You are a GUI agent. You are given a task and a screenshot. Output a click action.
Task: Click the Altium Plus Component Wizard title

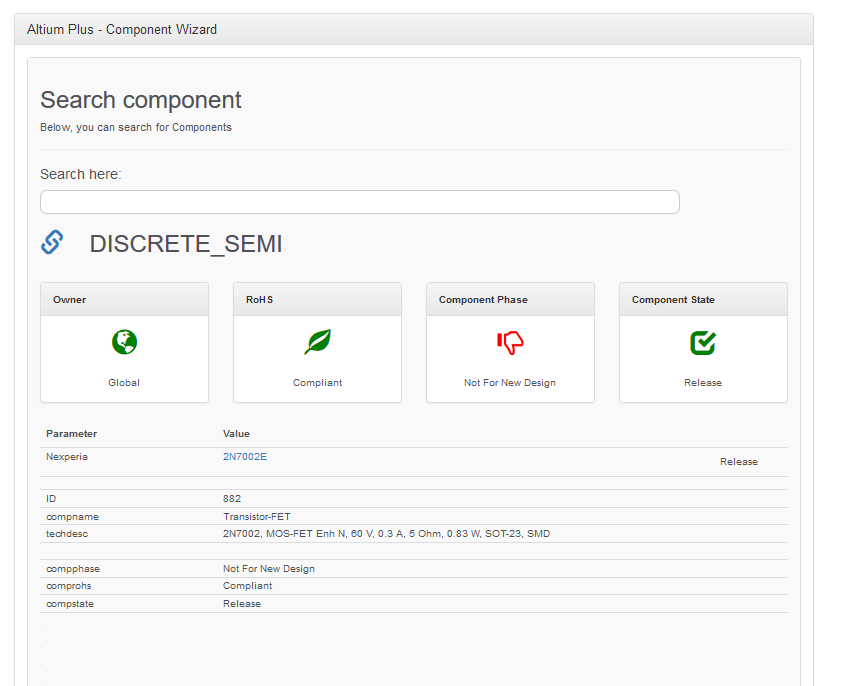pos(122,29)
